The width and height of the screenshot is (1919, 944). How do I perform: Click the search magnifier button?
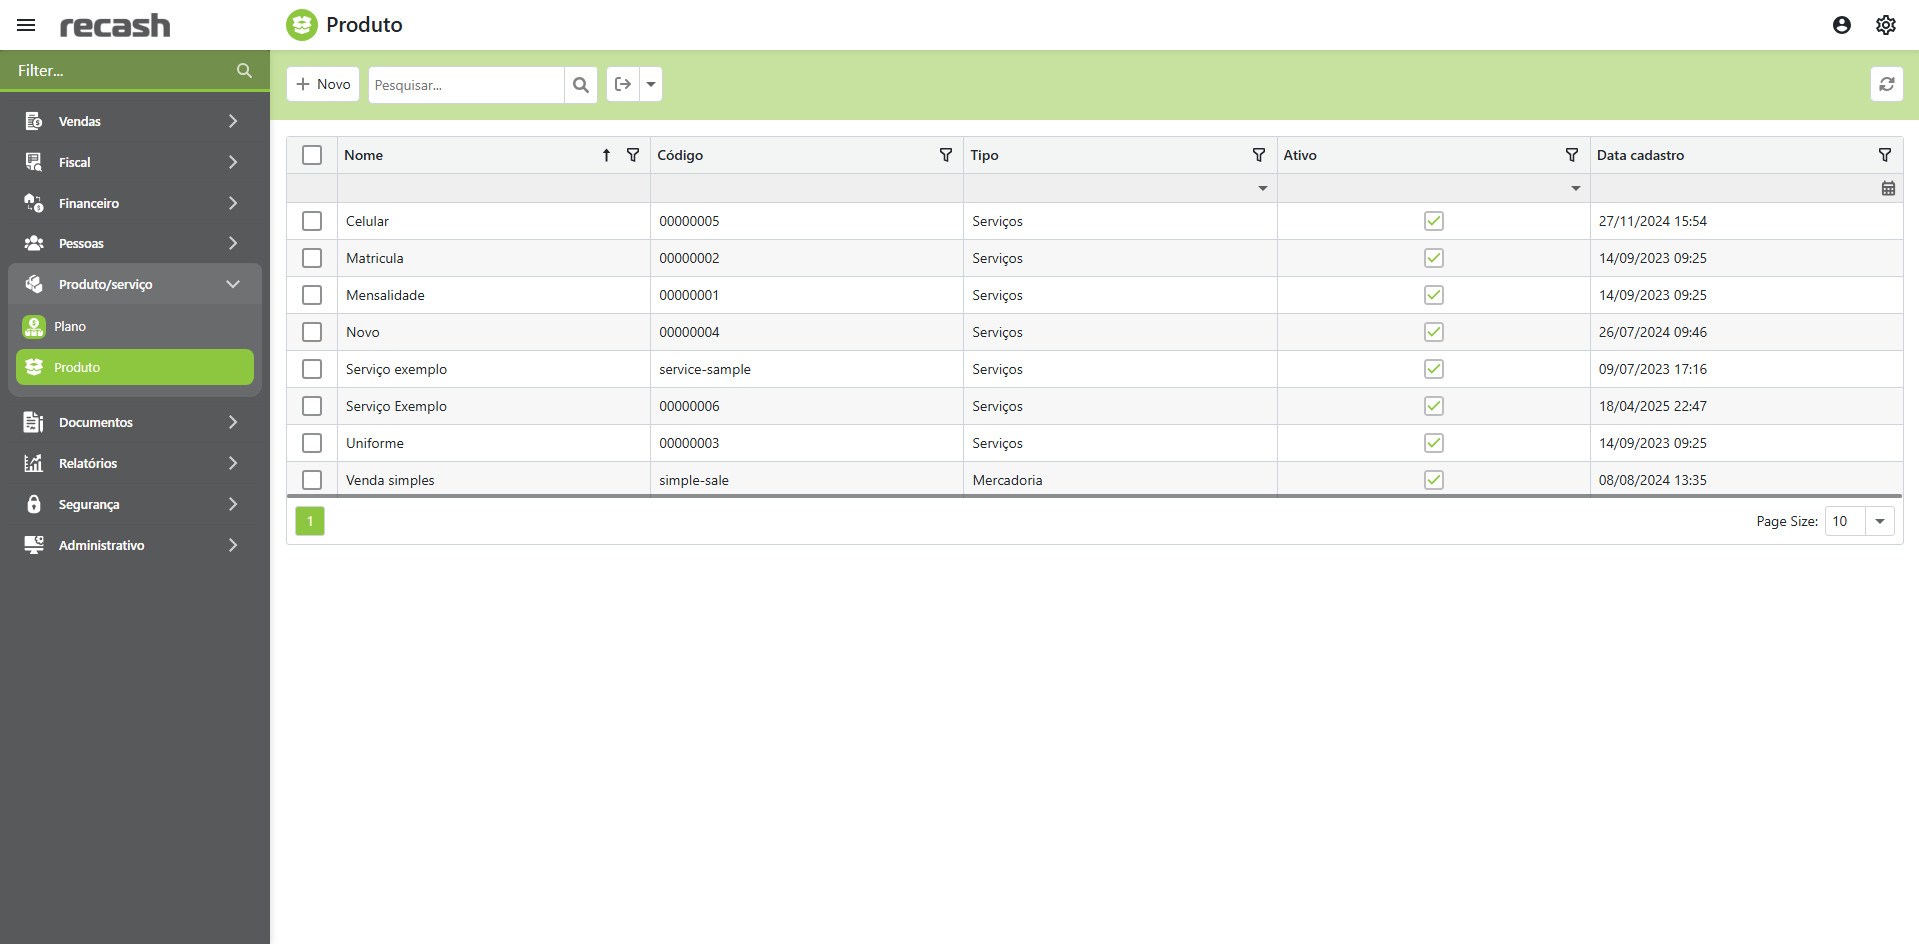(x=580, y=85)
